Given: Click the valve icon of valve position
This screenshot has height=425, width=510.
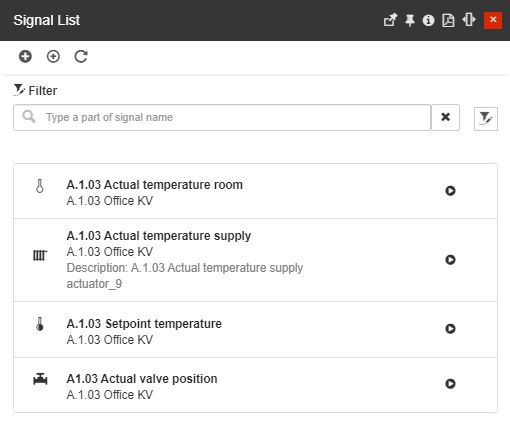Looking at the screenshot, I should tap(40, 379).
